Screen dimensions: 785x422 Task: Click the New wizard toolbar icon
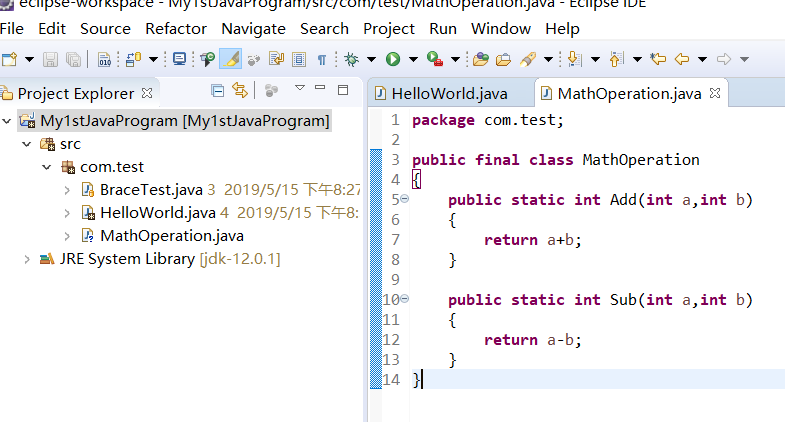click(x=9, y=59)
